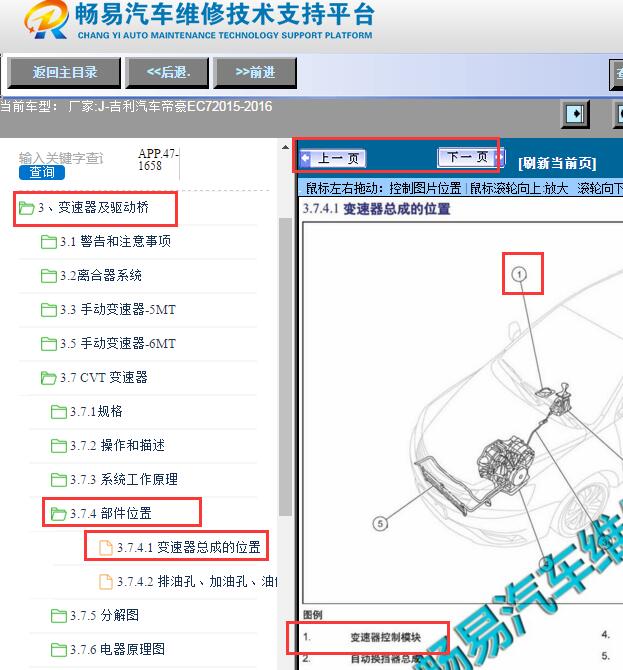The width and height of the screenshot is (623, 670).
Task: Open the 3.7.2 操作和描述 folder
Action: tap(118, 446)
